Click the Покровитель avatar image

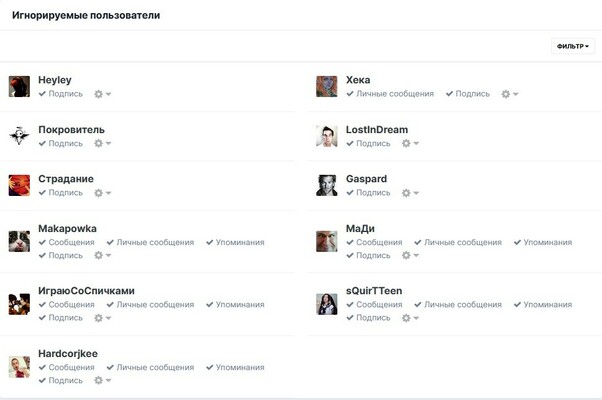[19, 136]
